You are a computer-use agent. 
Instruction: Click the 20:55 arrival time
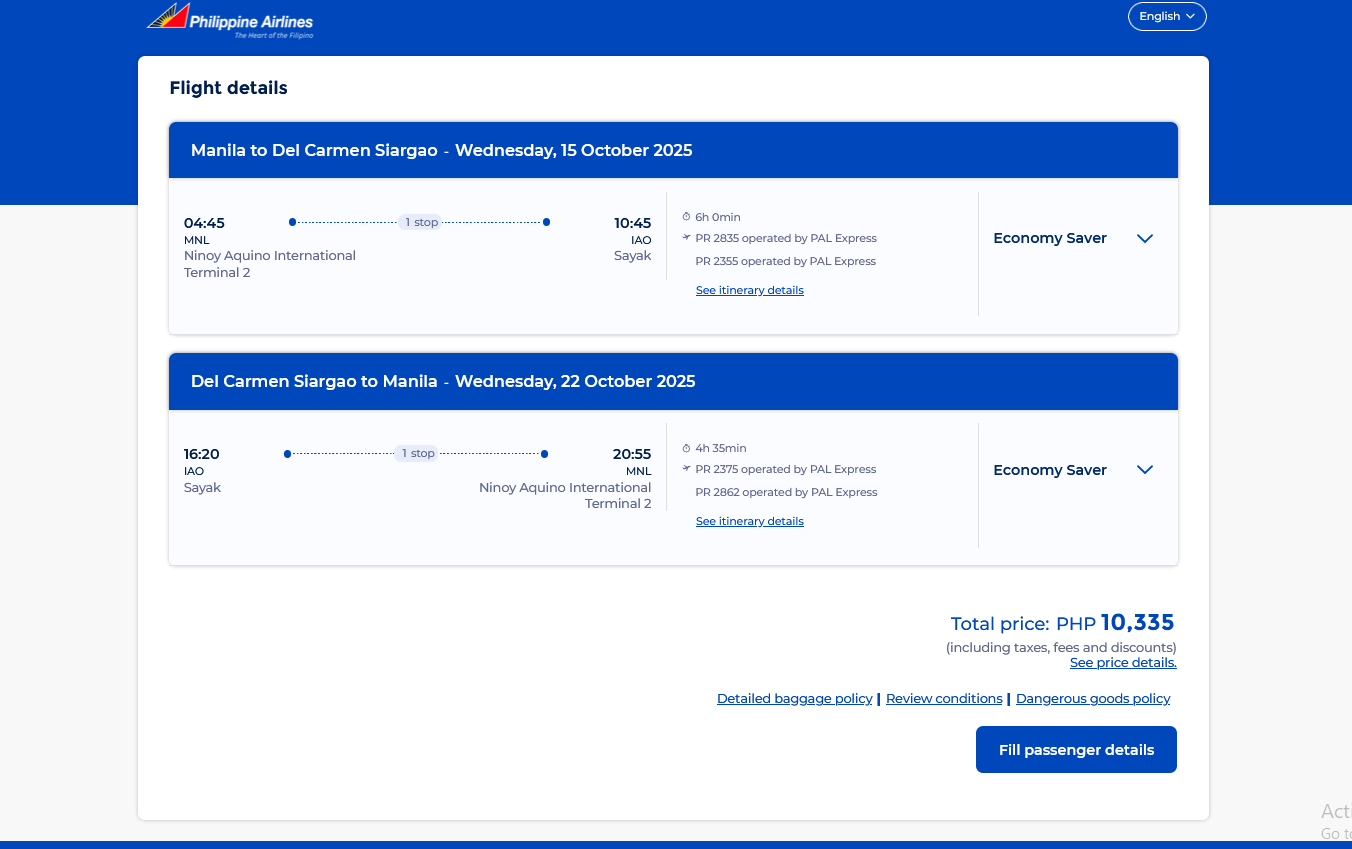(632, 454)
